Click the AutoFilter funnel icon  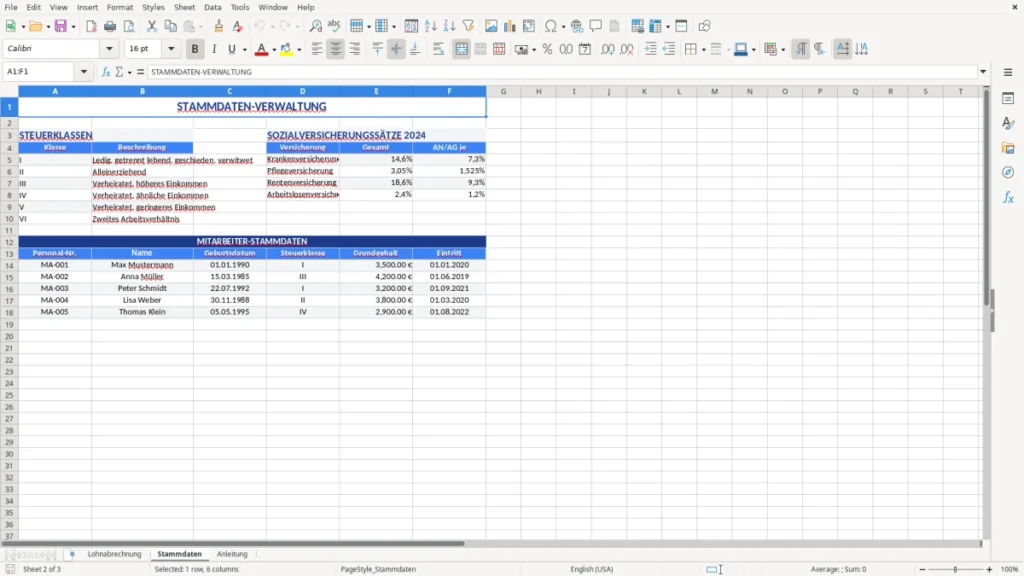coord(468,26)
